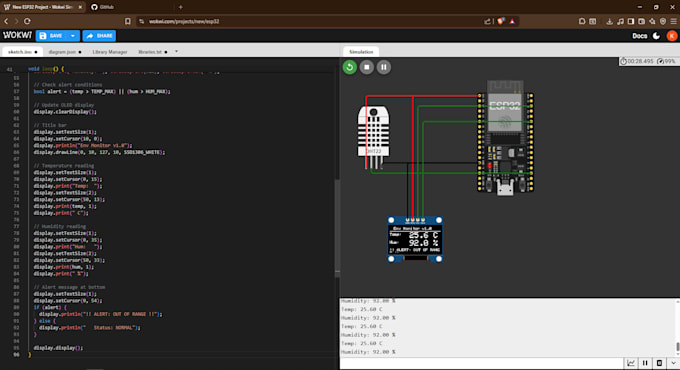680x370 pixels.
Task: Restart the simulation with the green button
Action: click(350, 67)
